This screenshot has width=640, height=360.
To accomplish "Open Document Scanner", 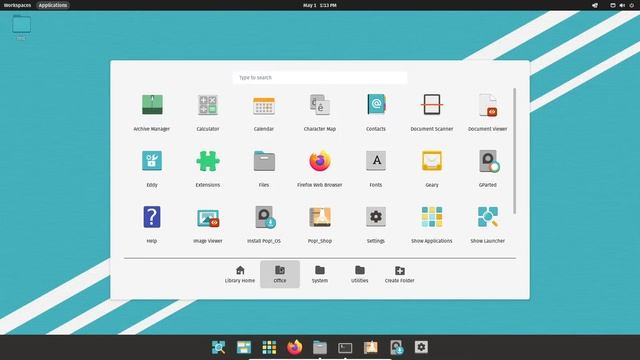I will pos(431,112).
